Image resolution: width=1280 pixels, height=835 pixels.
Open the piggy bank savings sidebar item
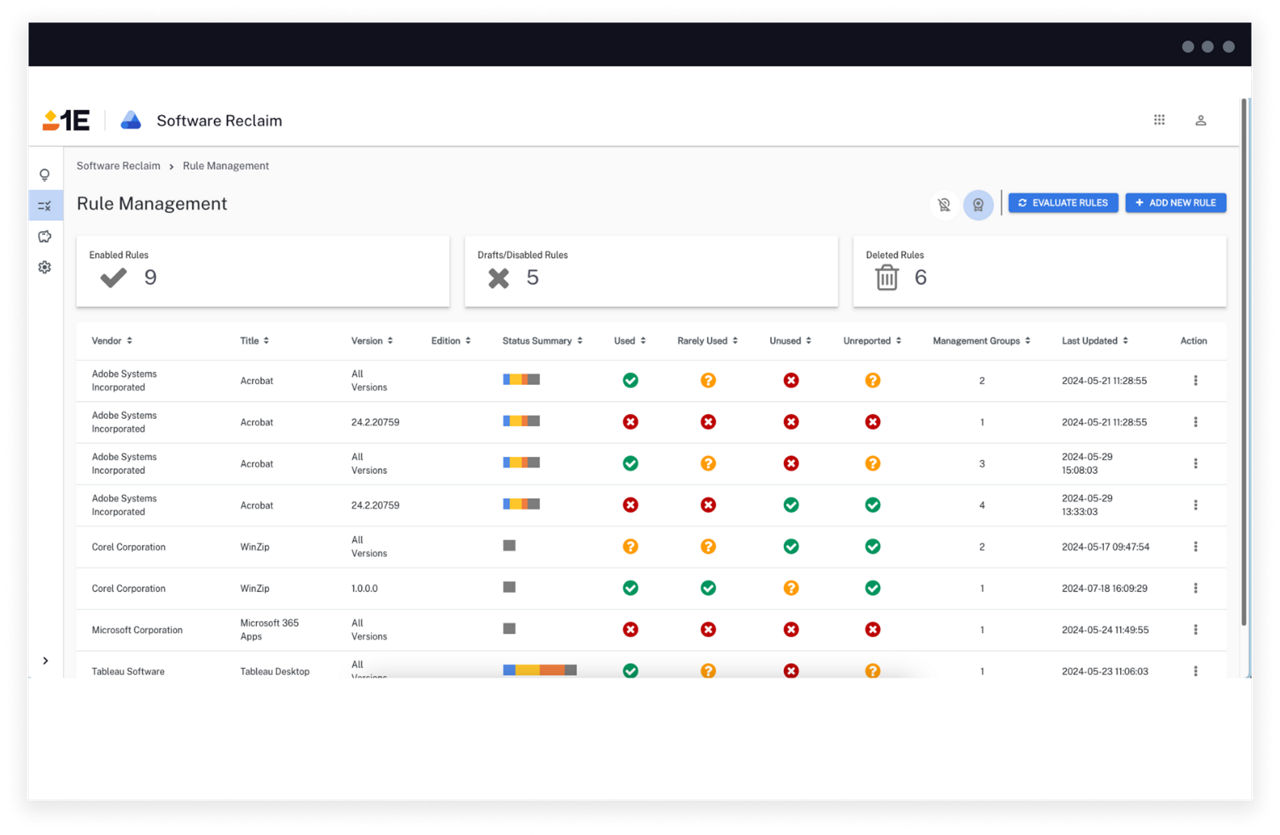coord(45,237)
